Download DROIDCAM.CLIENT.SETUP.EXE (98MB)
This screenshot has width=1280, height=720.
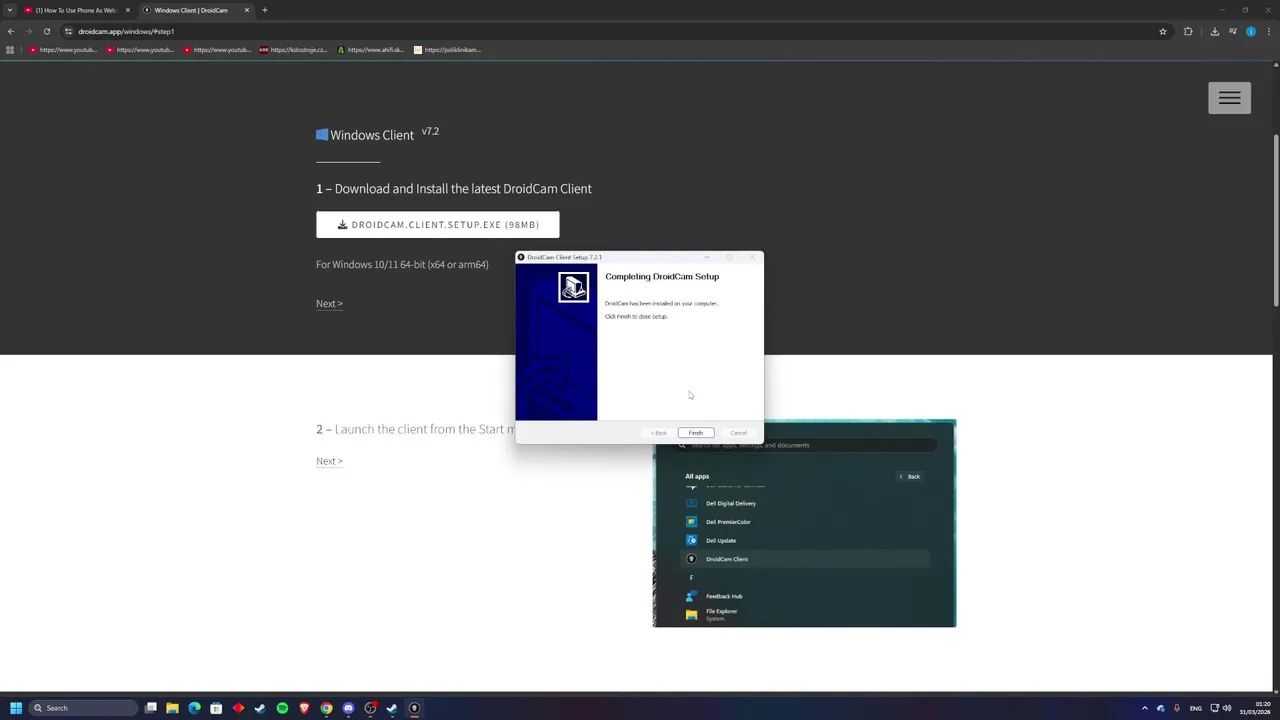[x=438, y=225]
